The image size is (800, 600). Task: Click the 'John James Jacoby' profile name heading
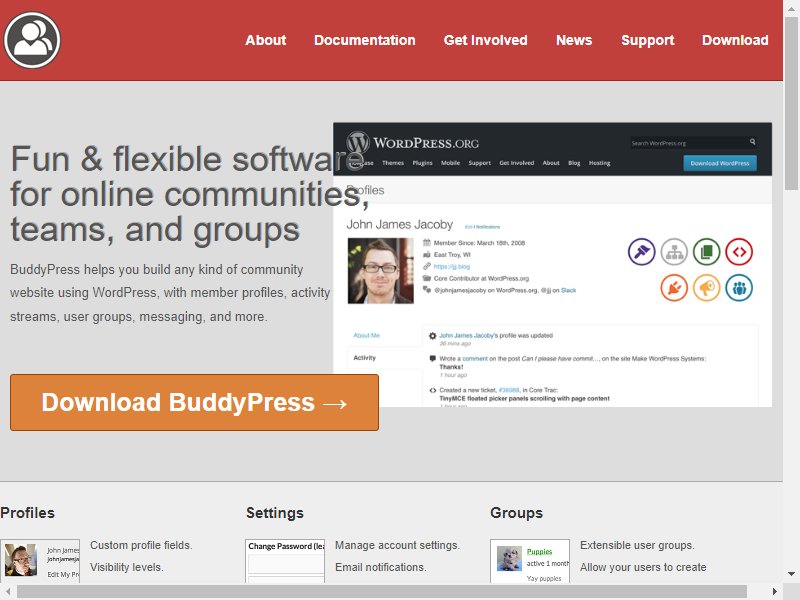click(399, 224)
